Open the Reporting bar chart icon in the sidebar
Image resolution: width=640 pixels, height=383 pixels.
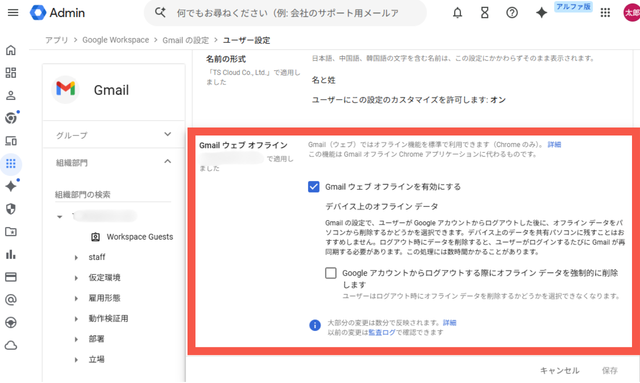pyautogui.click(x=11, y=254)
